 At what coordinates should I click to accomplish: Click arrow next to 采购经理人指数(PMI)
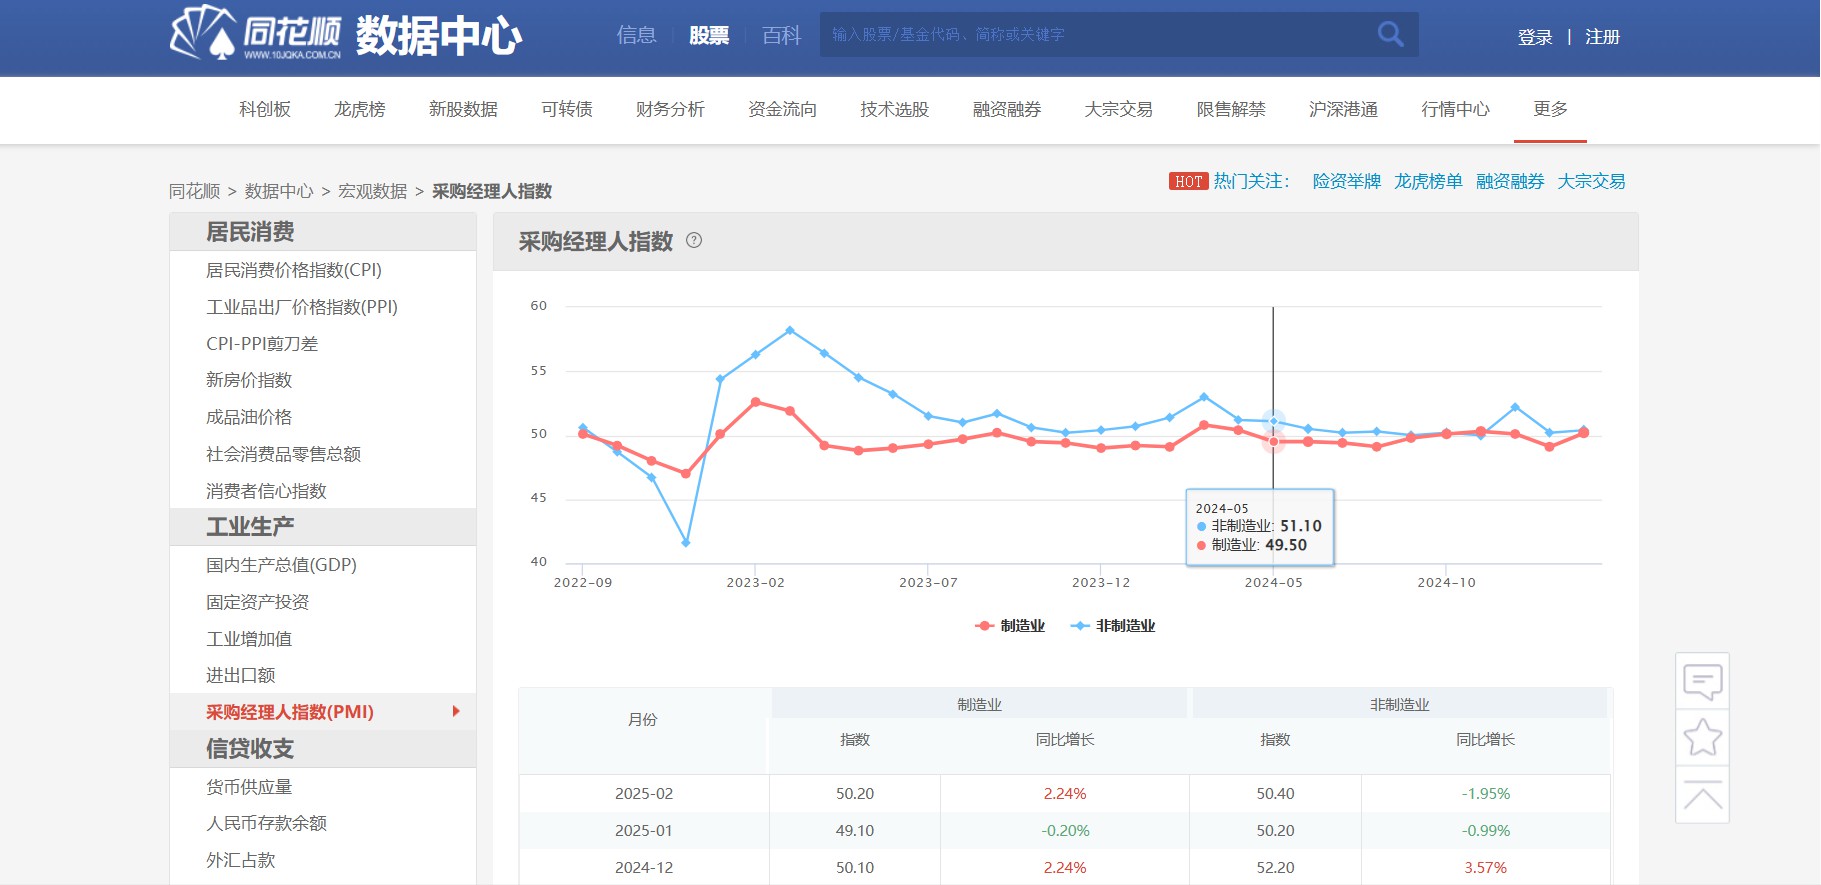[x=456, y=712]
